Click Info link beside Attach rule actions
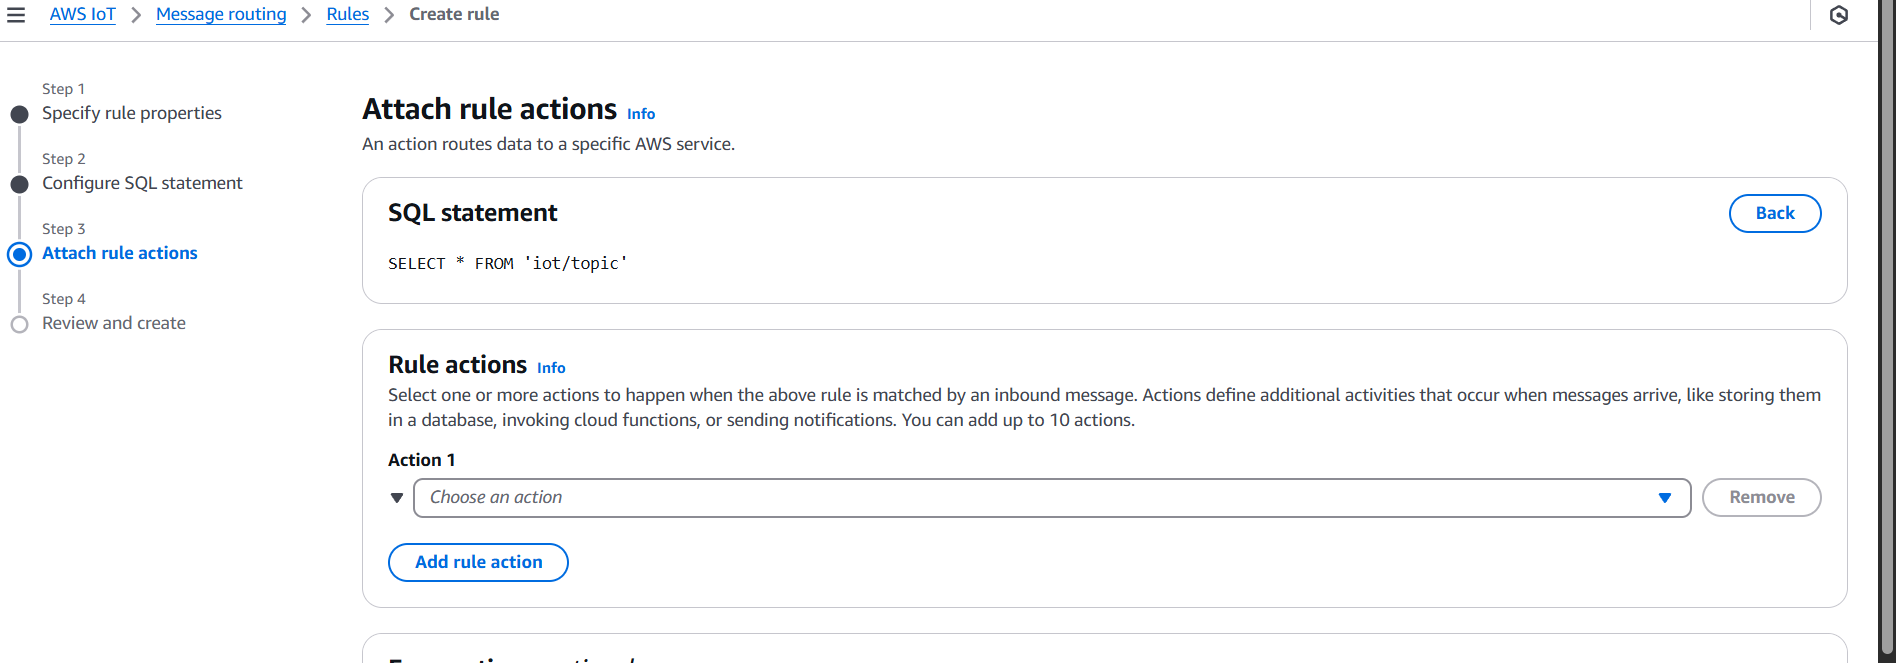Screen dimensions: 1896x663 [x=641, y=114]
